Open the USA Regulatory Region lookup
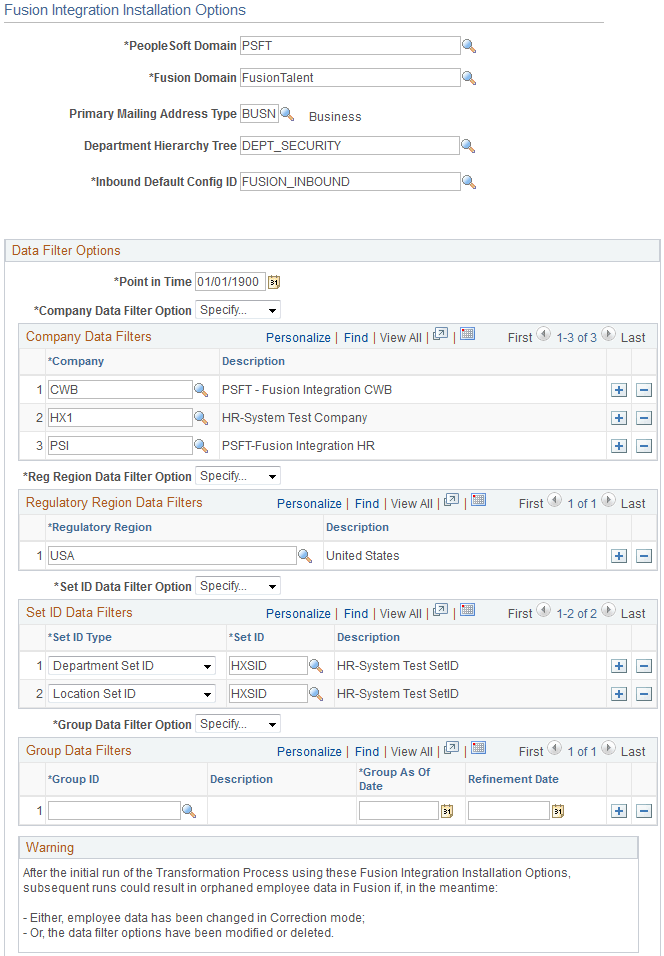 click(x=305, y=555)
